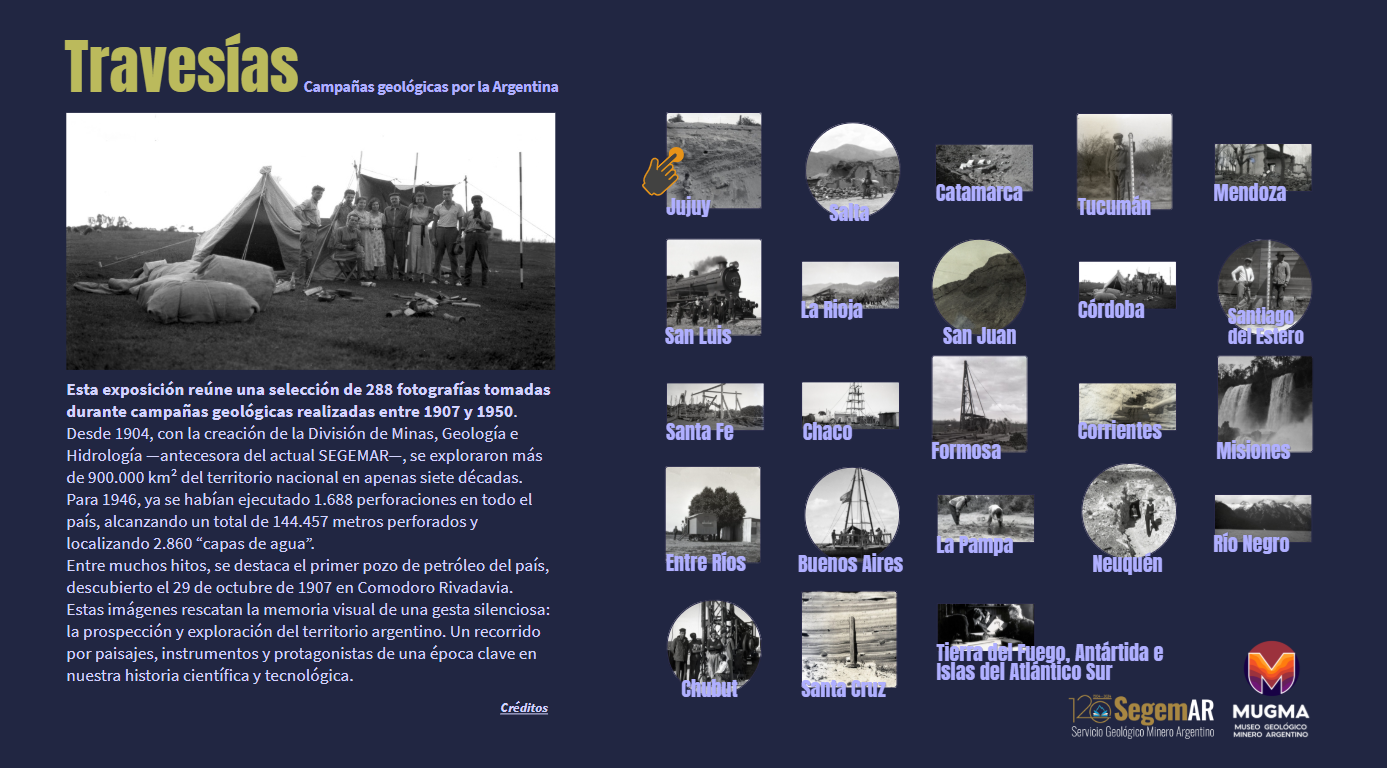Open the Buenos Aires circular thumbnail
1387x768 pixels.
click(852, 514)
